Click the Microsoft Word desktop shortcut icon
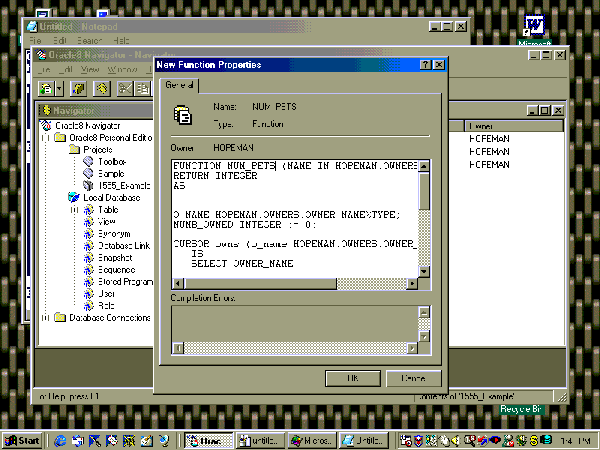 (x=534, y=25)
